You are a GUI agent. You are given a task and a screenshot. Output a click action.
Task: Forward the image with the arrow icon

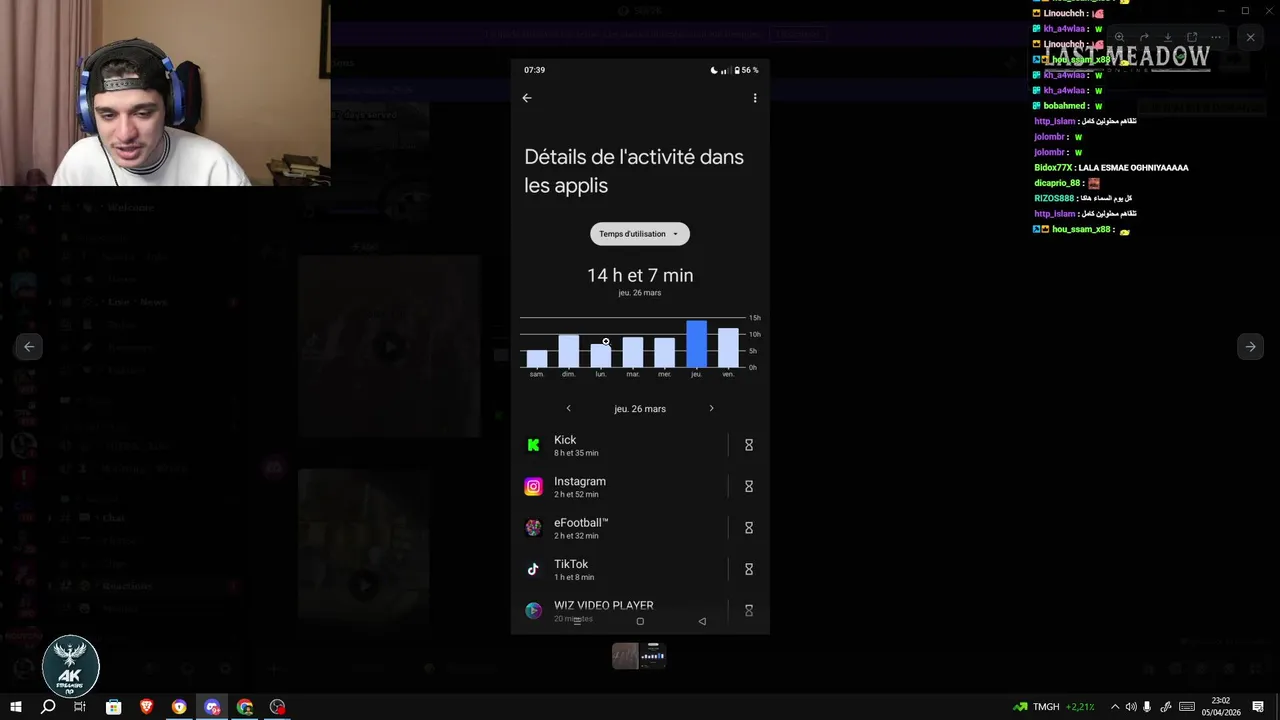1144,37
